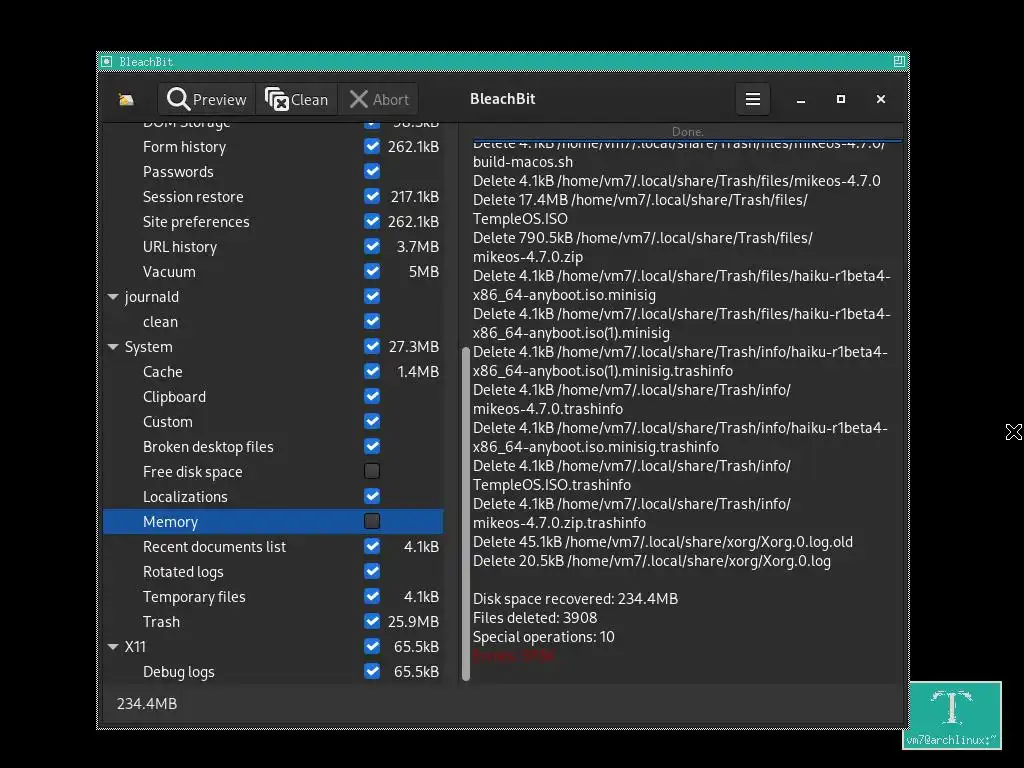The image size is (1024, 768).
Task: Click the Preview magnifier button
Action: pyautogui.click(x=206, y=99)
